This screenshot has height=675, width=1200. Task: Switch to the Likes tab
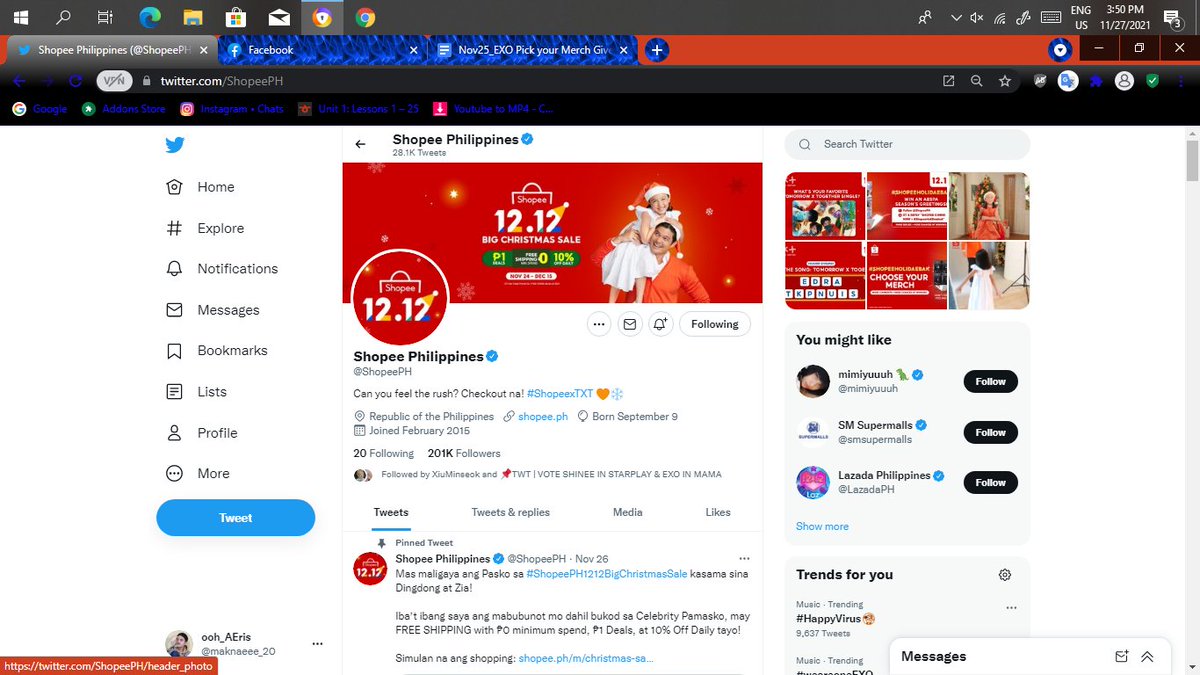pos(718,512)
